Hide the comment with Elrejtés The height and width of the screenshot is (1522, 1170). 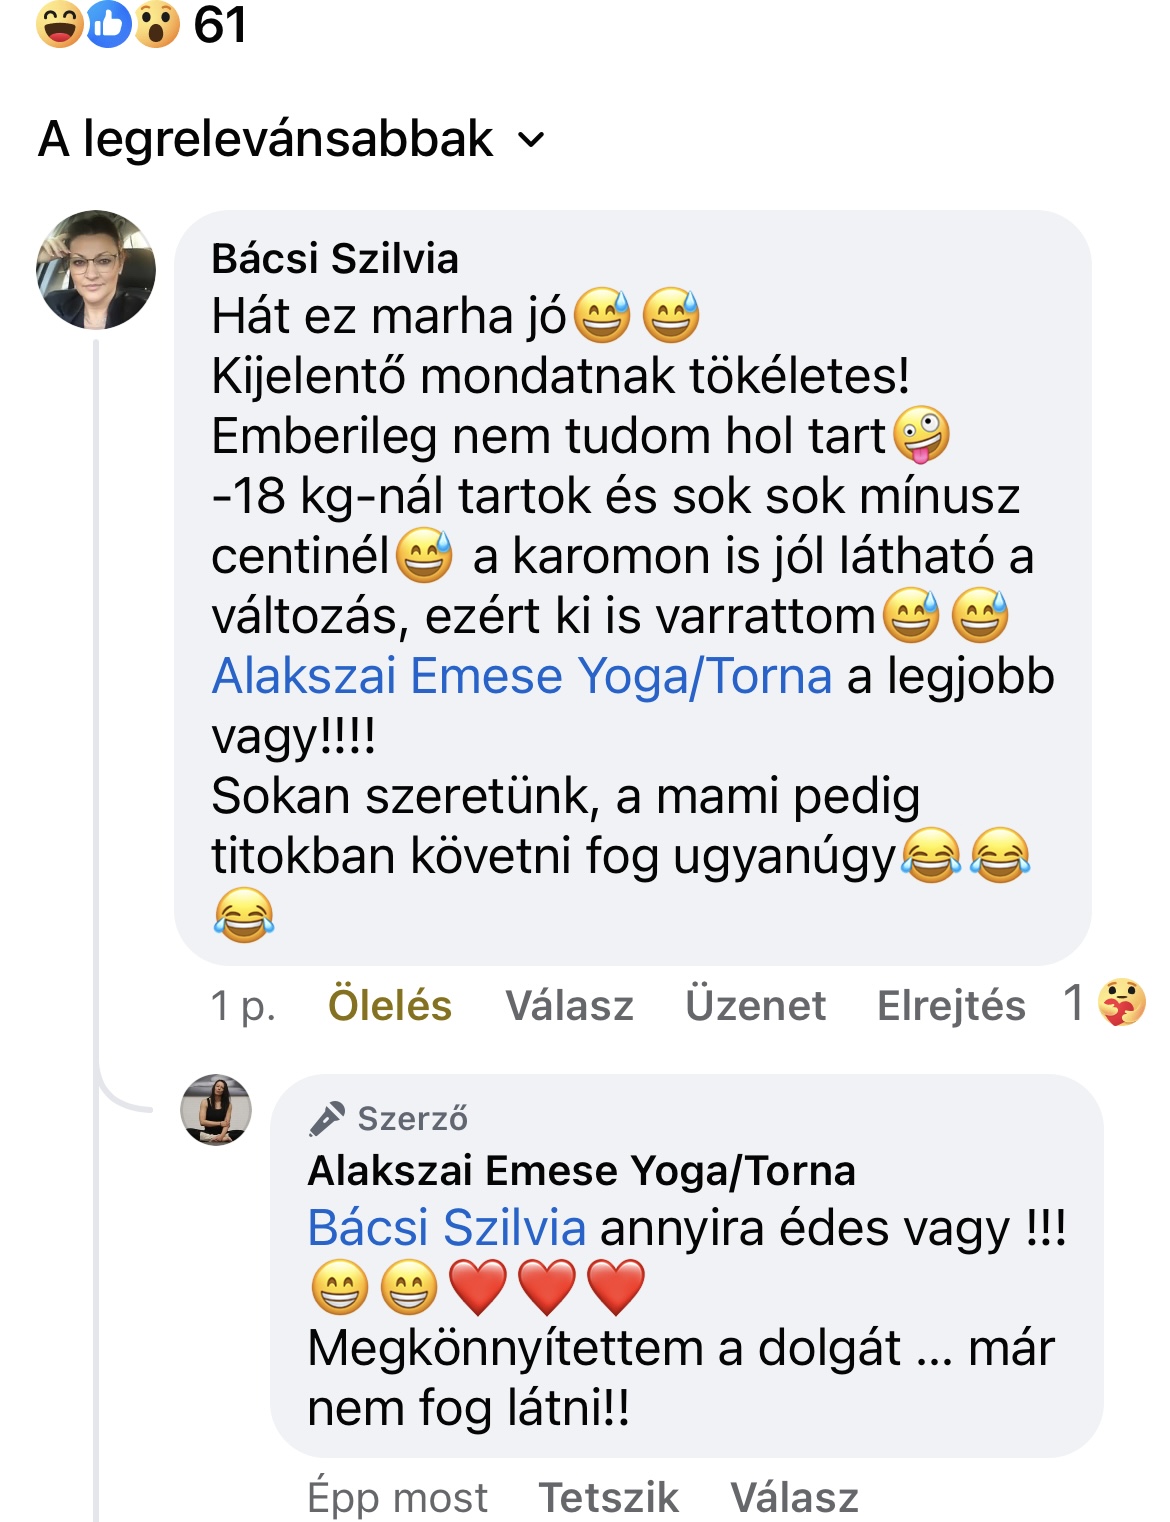(x=951, y=1005)
